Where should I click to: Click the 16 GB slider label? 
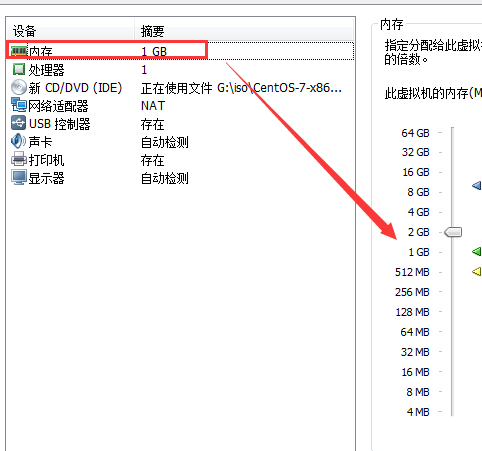[416, 172]
